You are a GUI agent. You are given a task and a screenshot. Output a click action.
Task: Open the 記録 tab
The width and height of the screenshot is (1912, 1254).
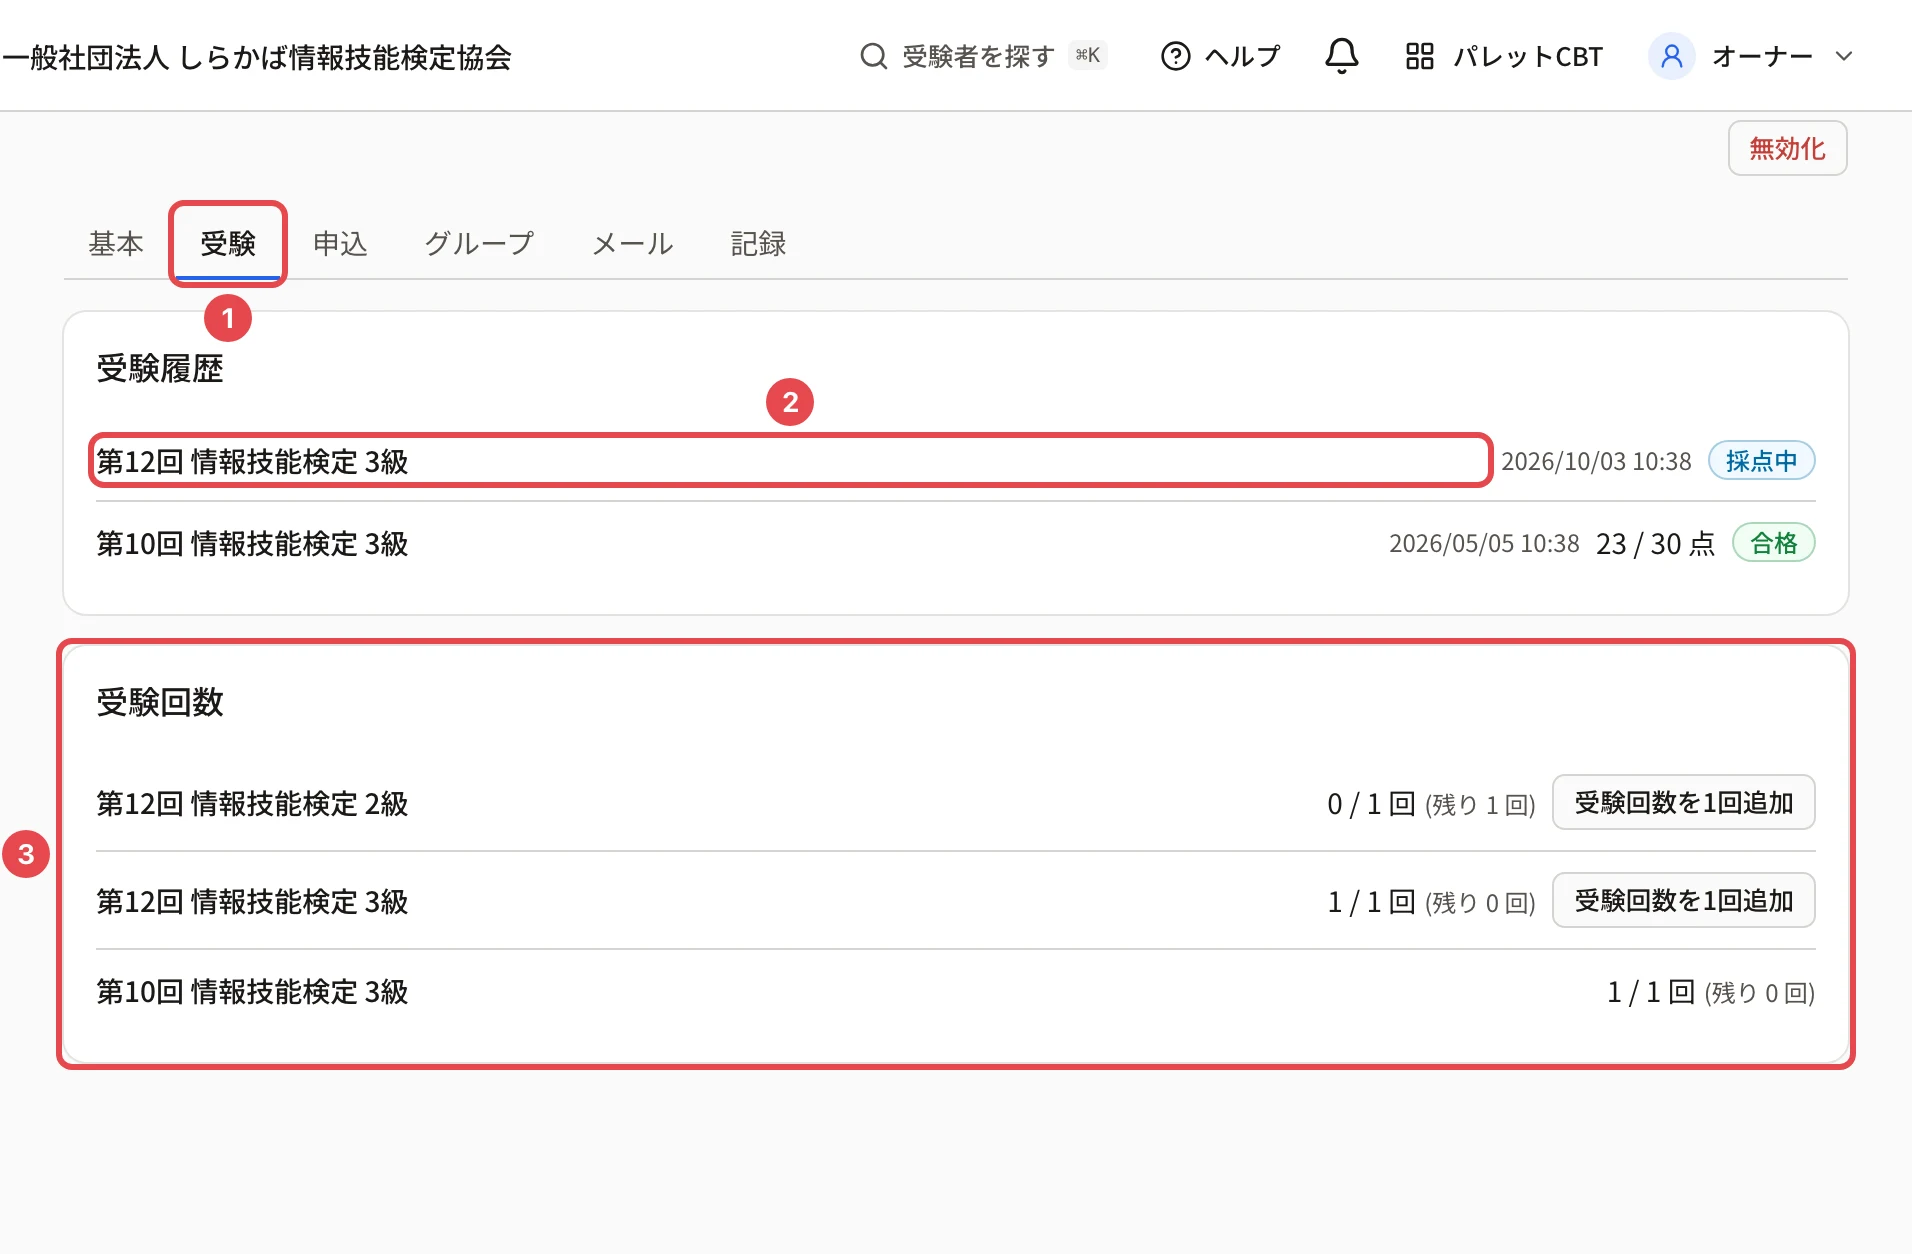click(x=758, y=243)
